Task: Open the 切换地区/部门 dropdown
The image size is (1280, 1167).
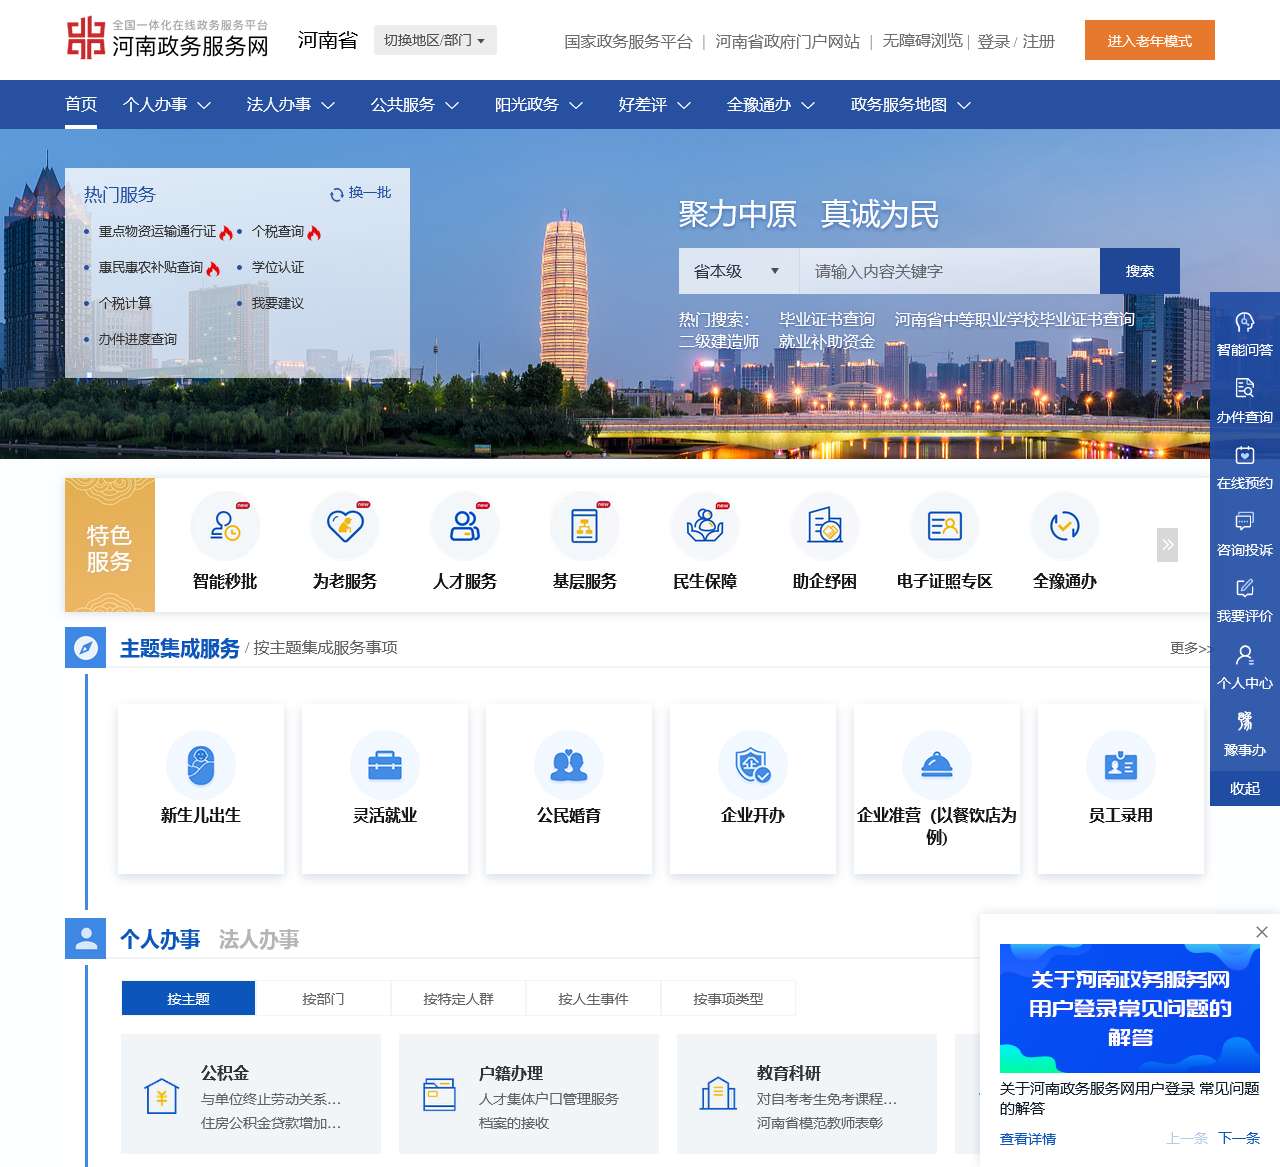Action: pyautogui.click(x=435, y=40)
